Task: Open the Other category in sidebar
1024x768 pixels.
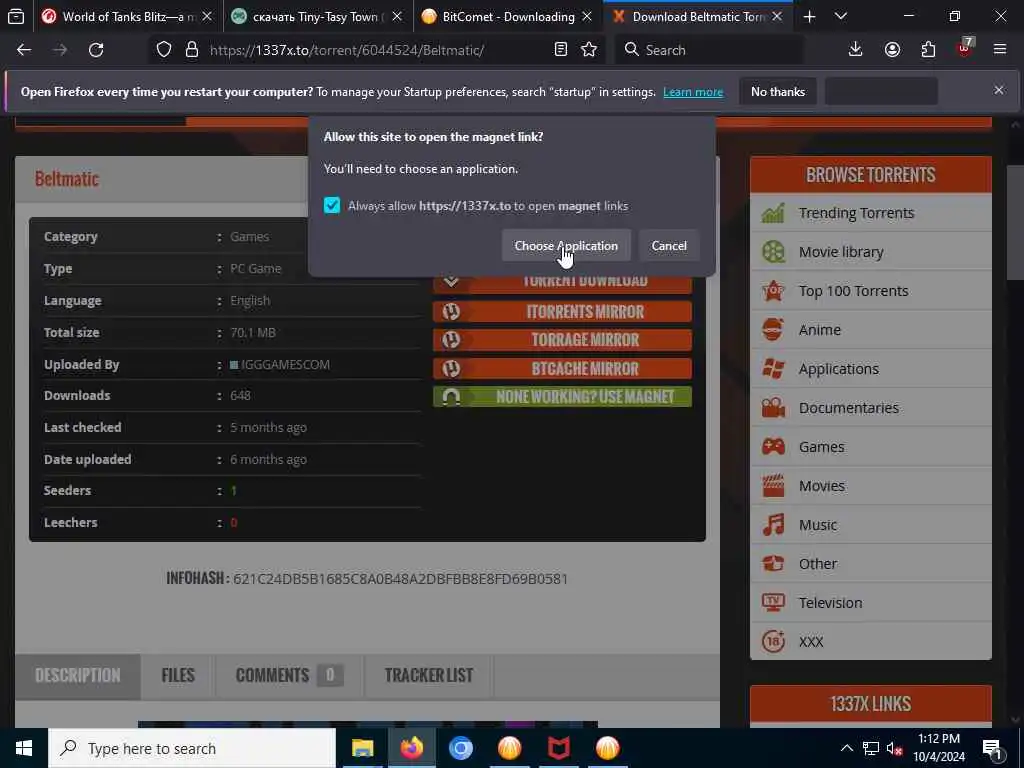Action: 871,564
